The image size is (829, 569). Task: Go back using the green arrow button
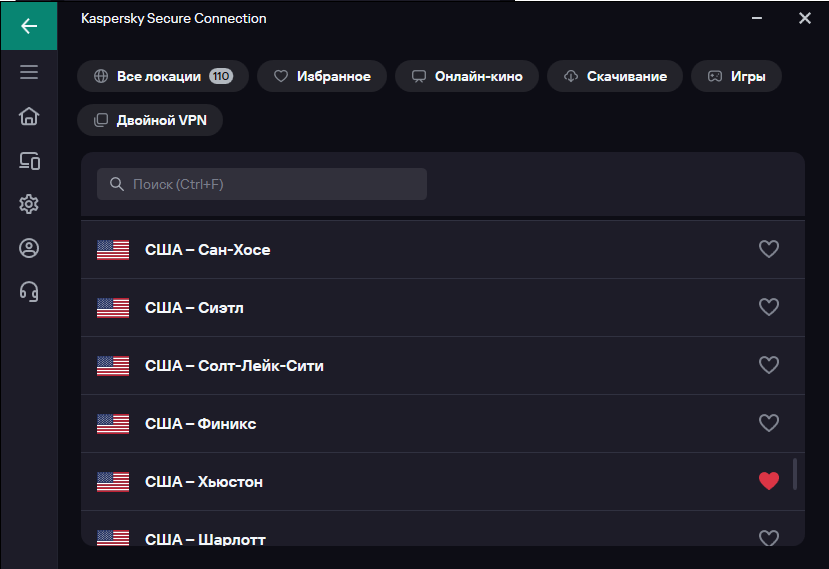pos(29,25)
